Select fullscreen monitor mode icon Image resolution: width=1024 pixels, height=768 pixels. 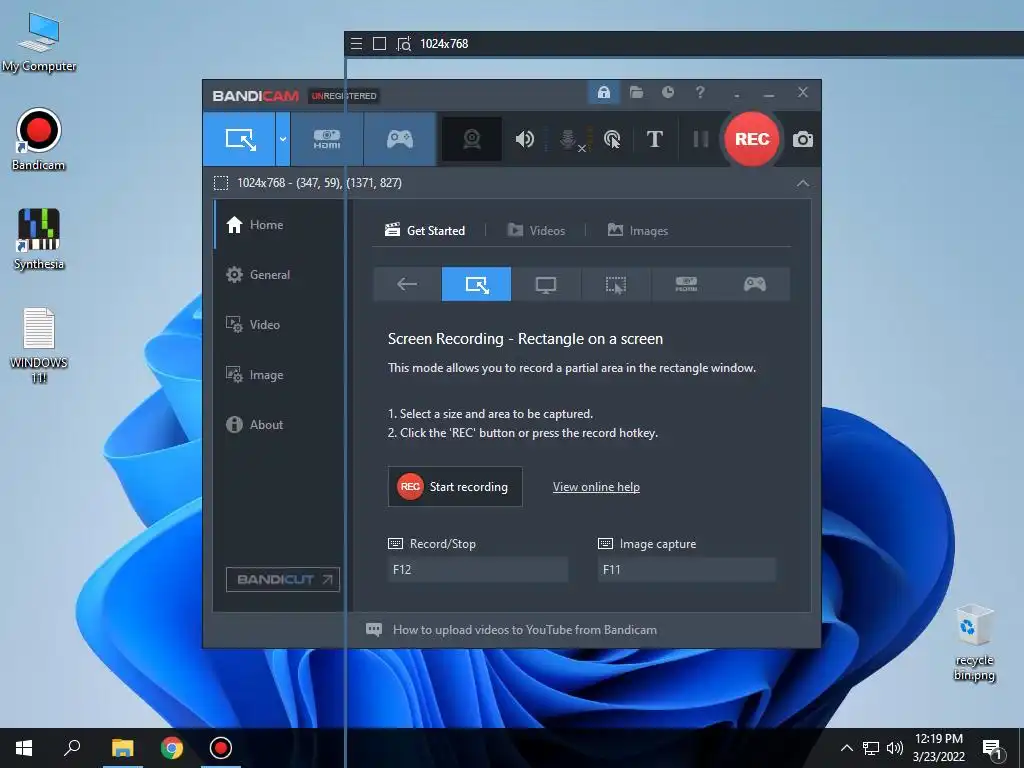(x=546, y=284)
